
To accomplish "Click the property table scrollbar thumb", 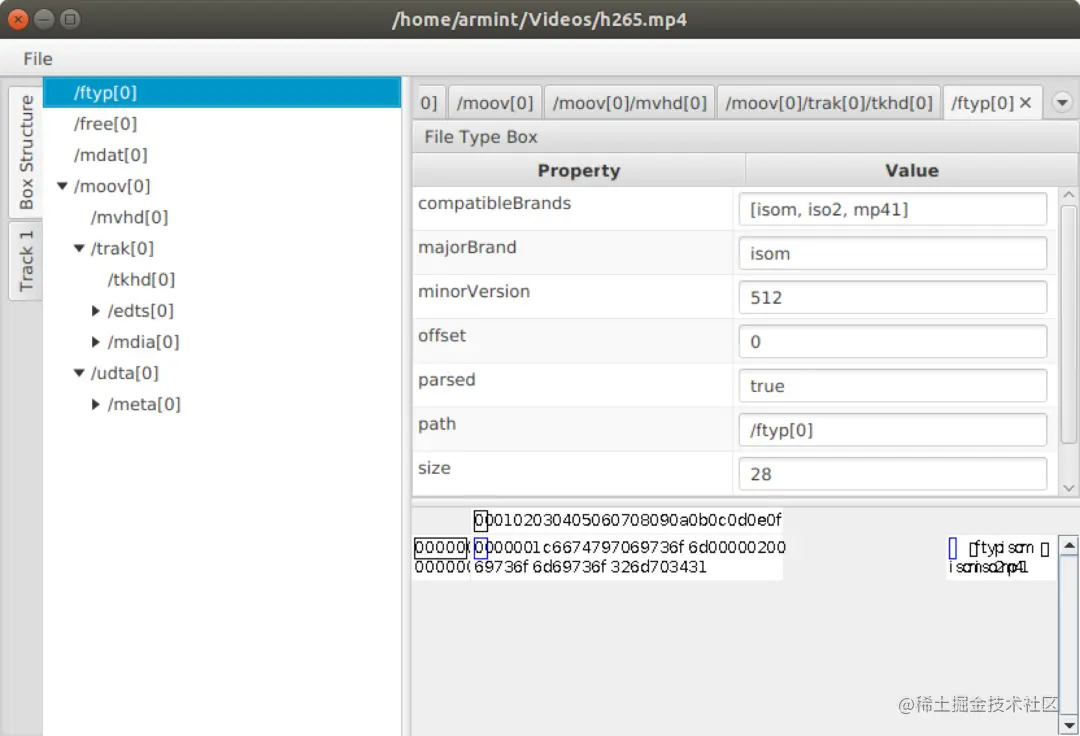I will (x=1068, y=324).
